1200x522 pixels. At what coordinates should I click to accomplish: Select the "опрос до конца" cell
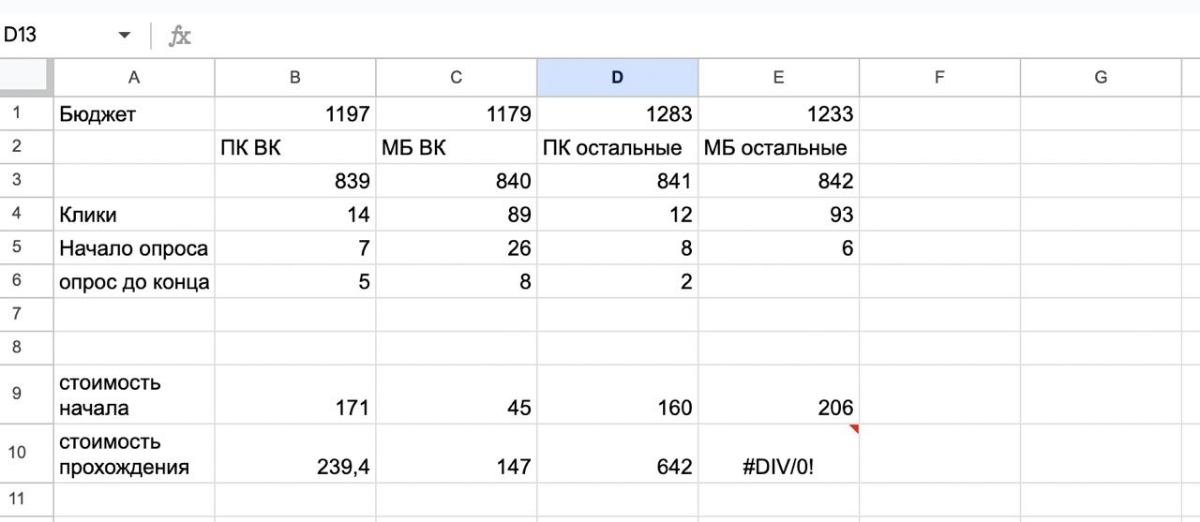pos(134,282)
